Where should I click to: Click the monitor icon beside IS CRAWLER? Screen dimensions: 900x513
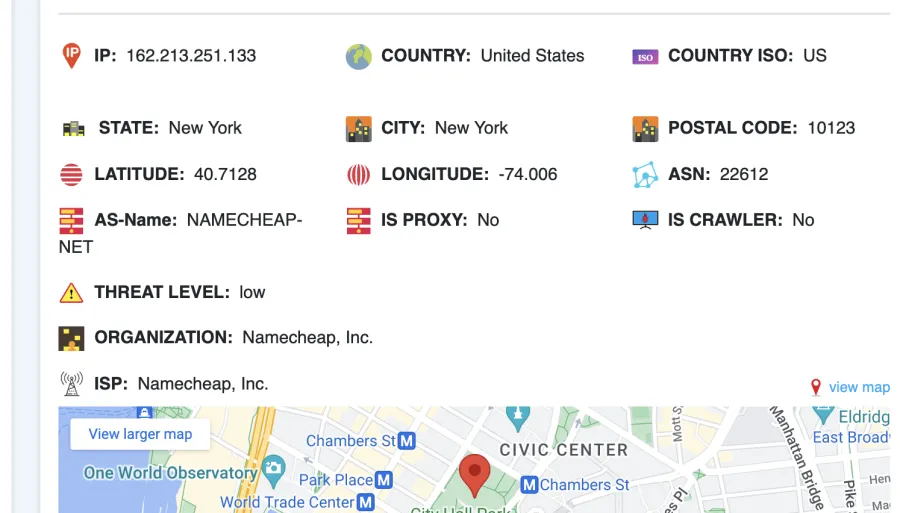[x=645, y=220]
